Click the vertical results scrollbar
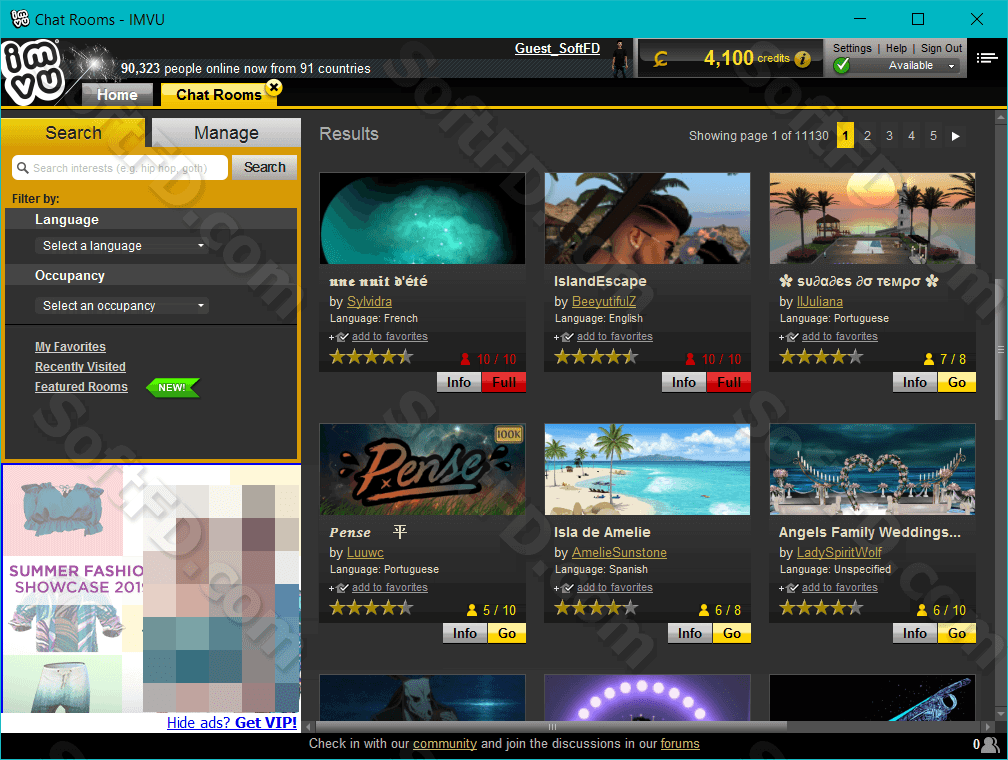Image resolution: width=1008 pixels, height=760 pixels. (x=1000, y=350)
